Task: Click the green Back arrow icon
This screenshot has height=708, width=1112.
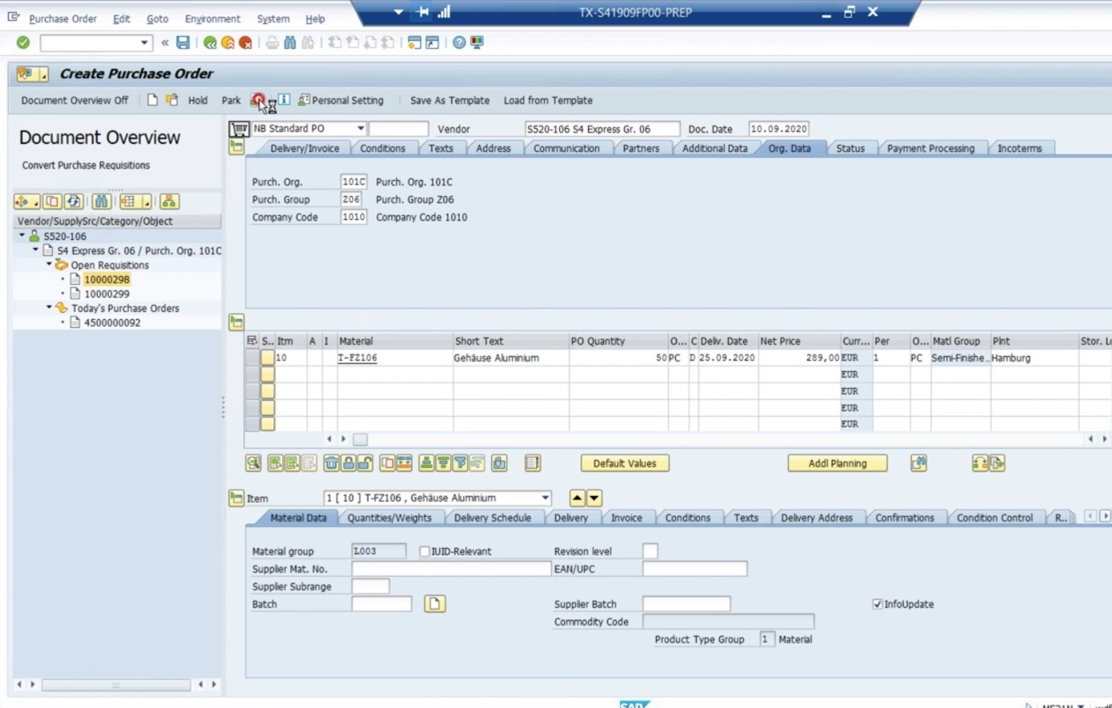Action: [210, 43]
